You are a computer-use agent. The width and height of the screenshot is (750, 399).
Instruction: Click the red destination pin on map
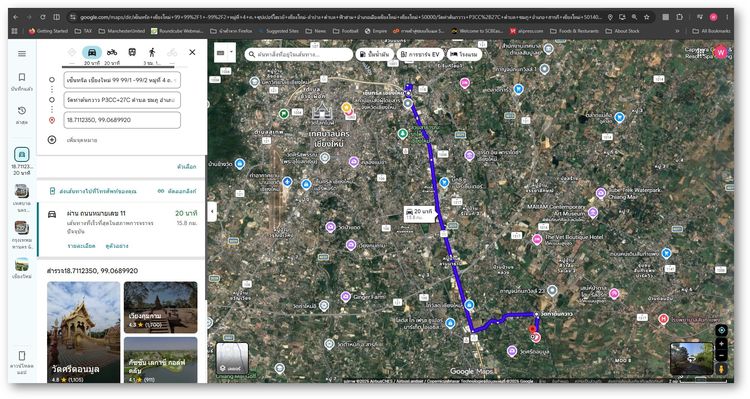click(532, 329)
